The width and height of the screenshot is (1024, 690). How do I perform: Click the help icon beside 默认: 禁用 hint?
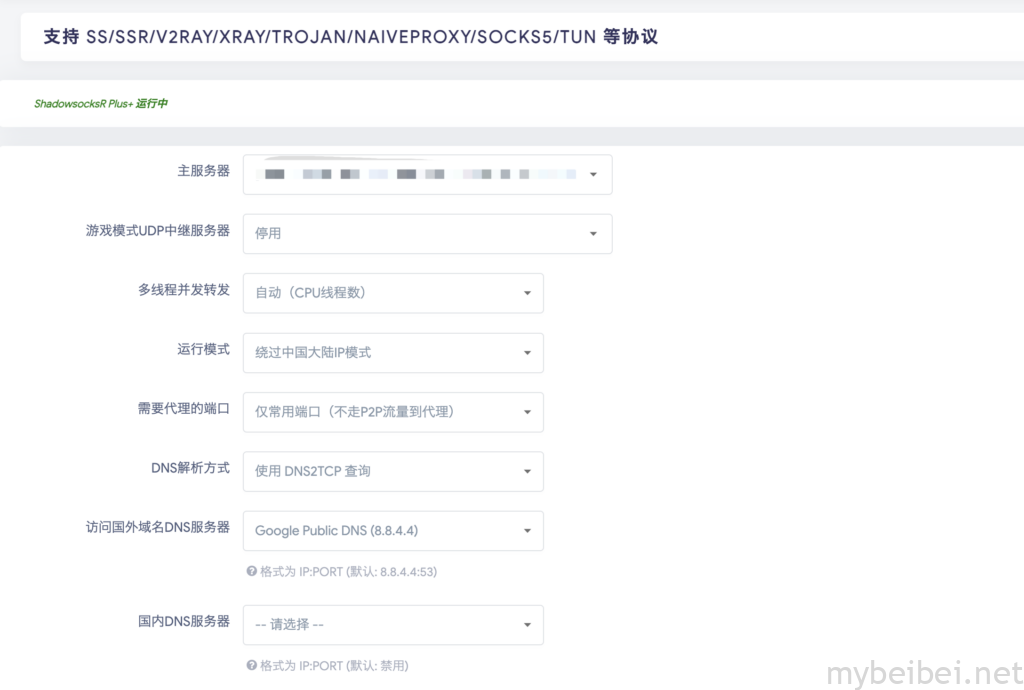click(252, 666)
